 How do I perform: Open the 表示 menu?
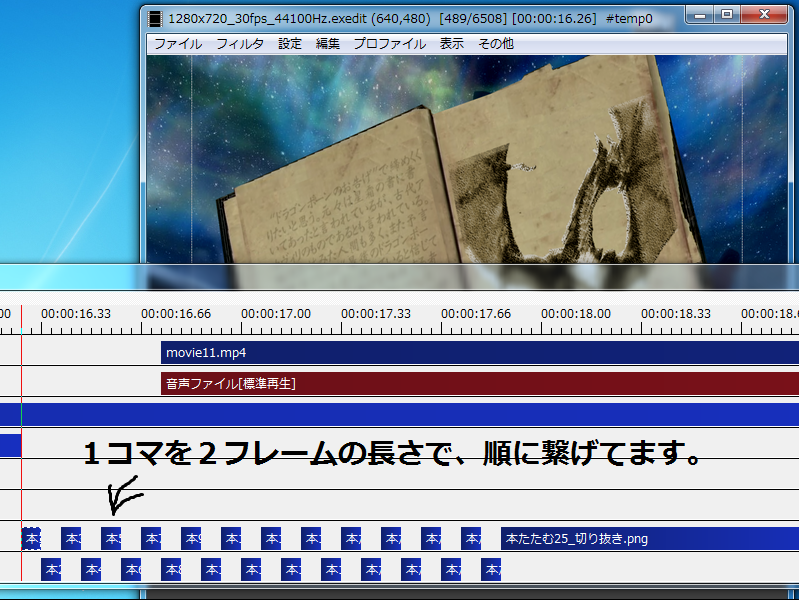point(452,44)
